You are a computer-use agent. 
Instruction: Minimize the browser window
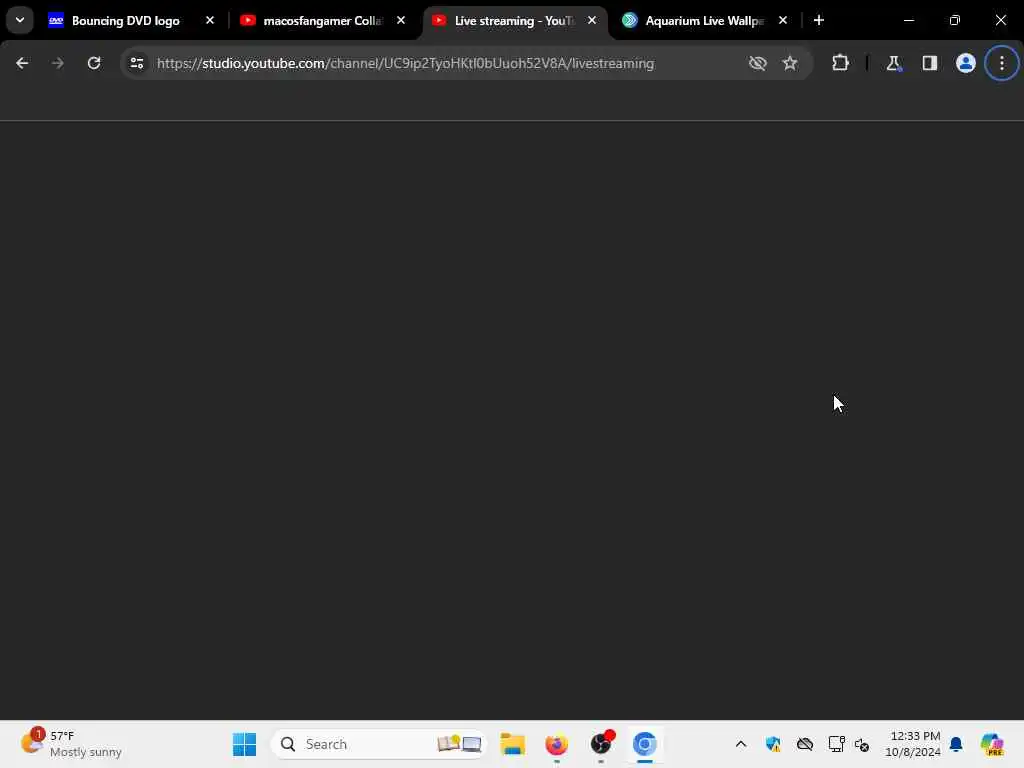(908, 20)
